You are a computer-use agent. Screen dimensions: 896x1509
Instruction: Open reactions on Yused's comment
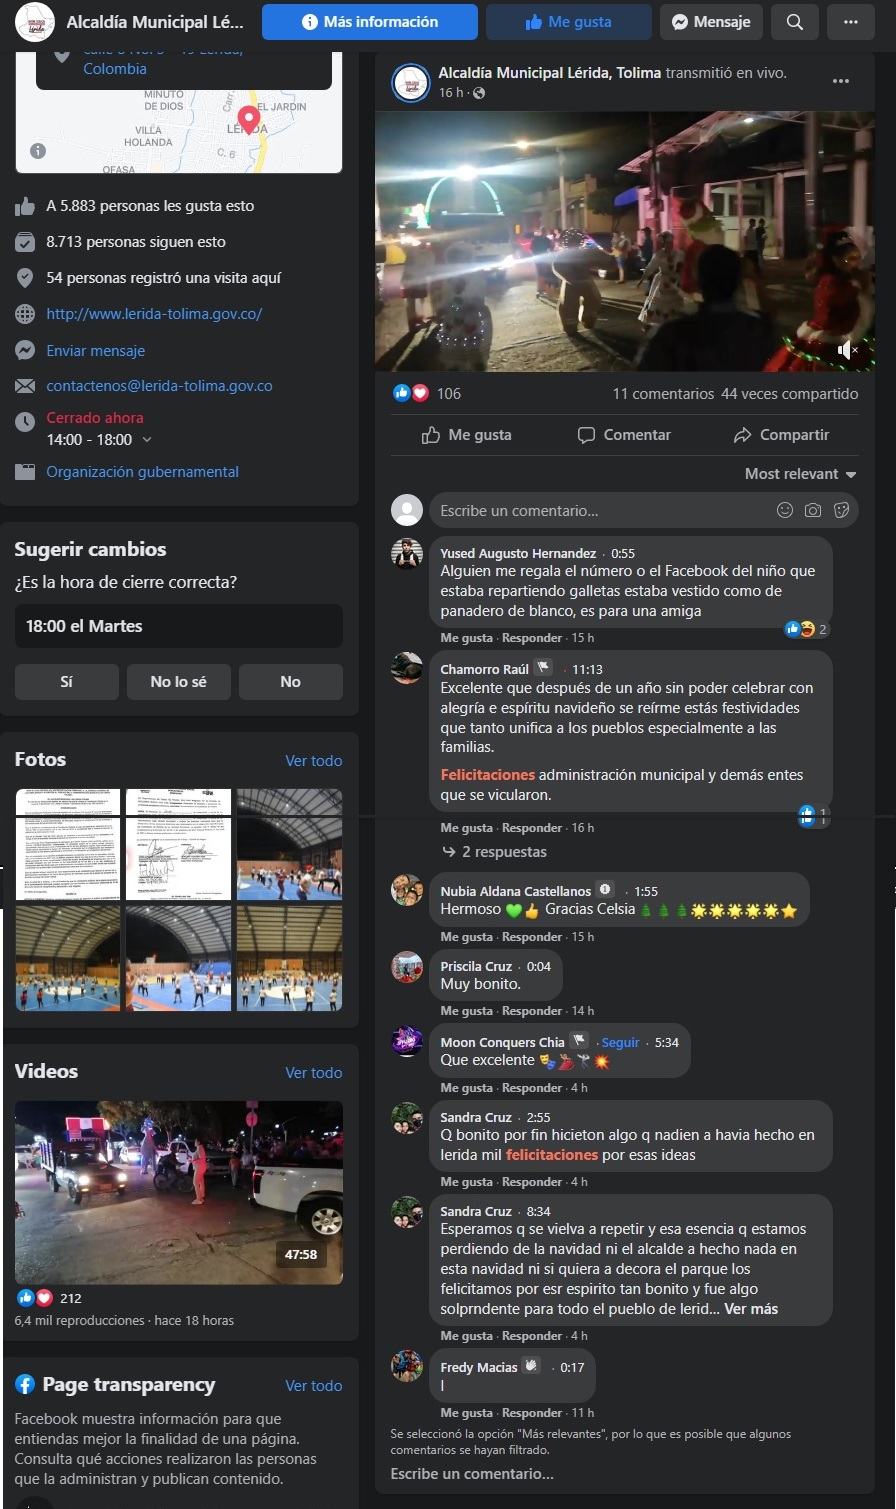coord(806,629)
